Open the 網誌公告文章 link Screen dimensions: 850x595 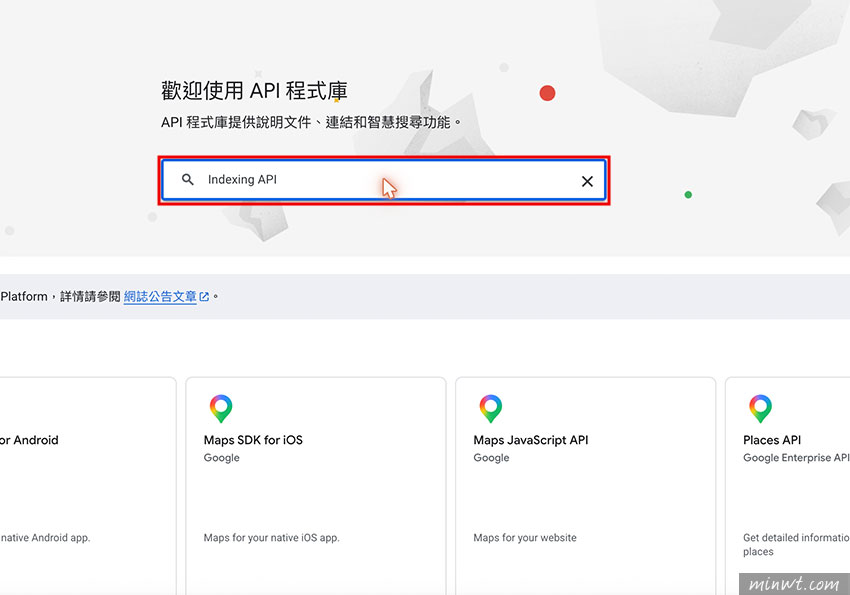pos(160,296)
